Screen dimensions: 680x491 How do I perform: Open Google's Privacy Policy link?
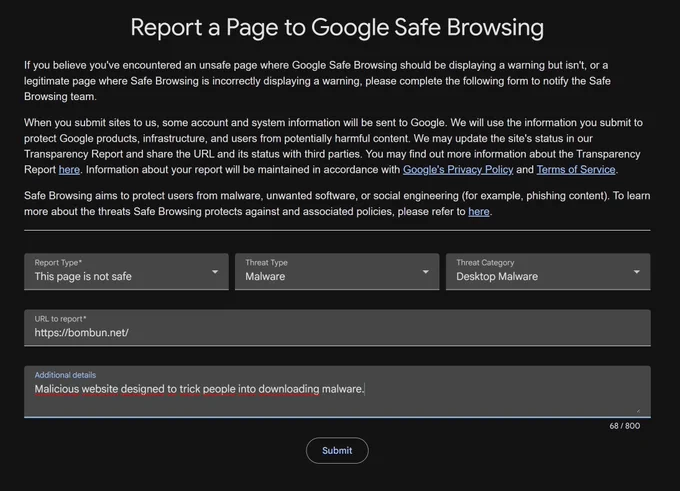458,170
